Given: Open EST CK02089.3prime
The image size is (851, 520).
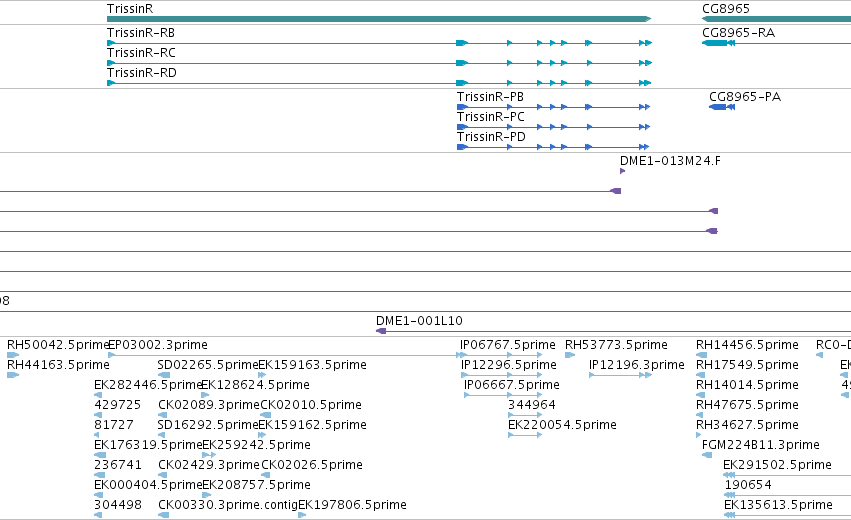Looking at the screenshot, I should pyautogui.click(x=209, y=405).
